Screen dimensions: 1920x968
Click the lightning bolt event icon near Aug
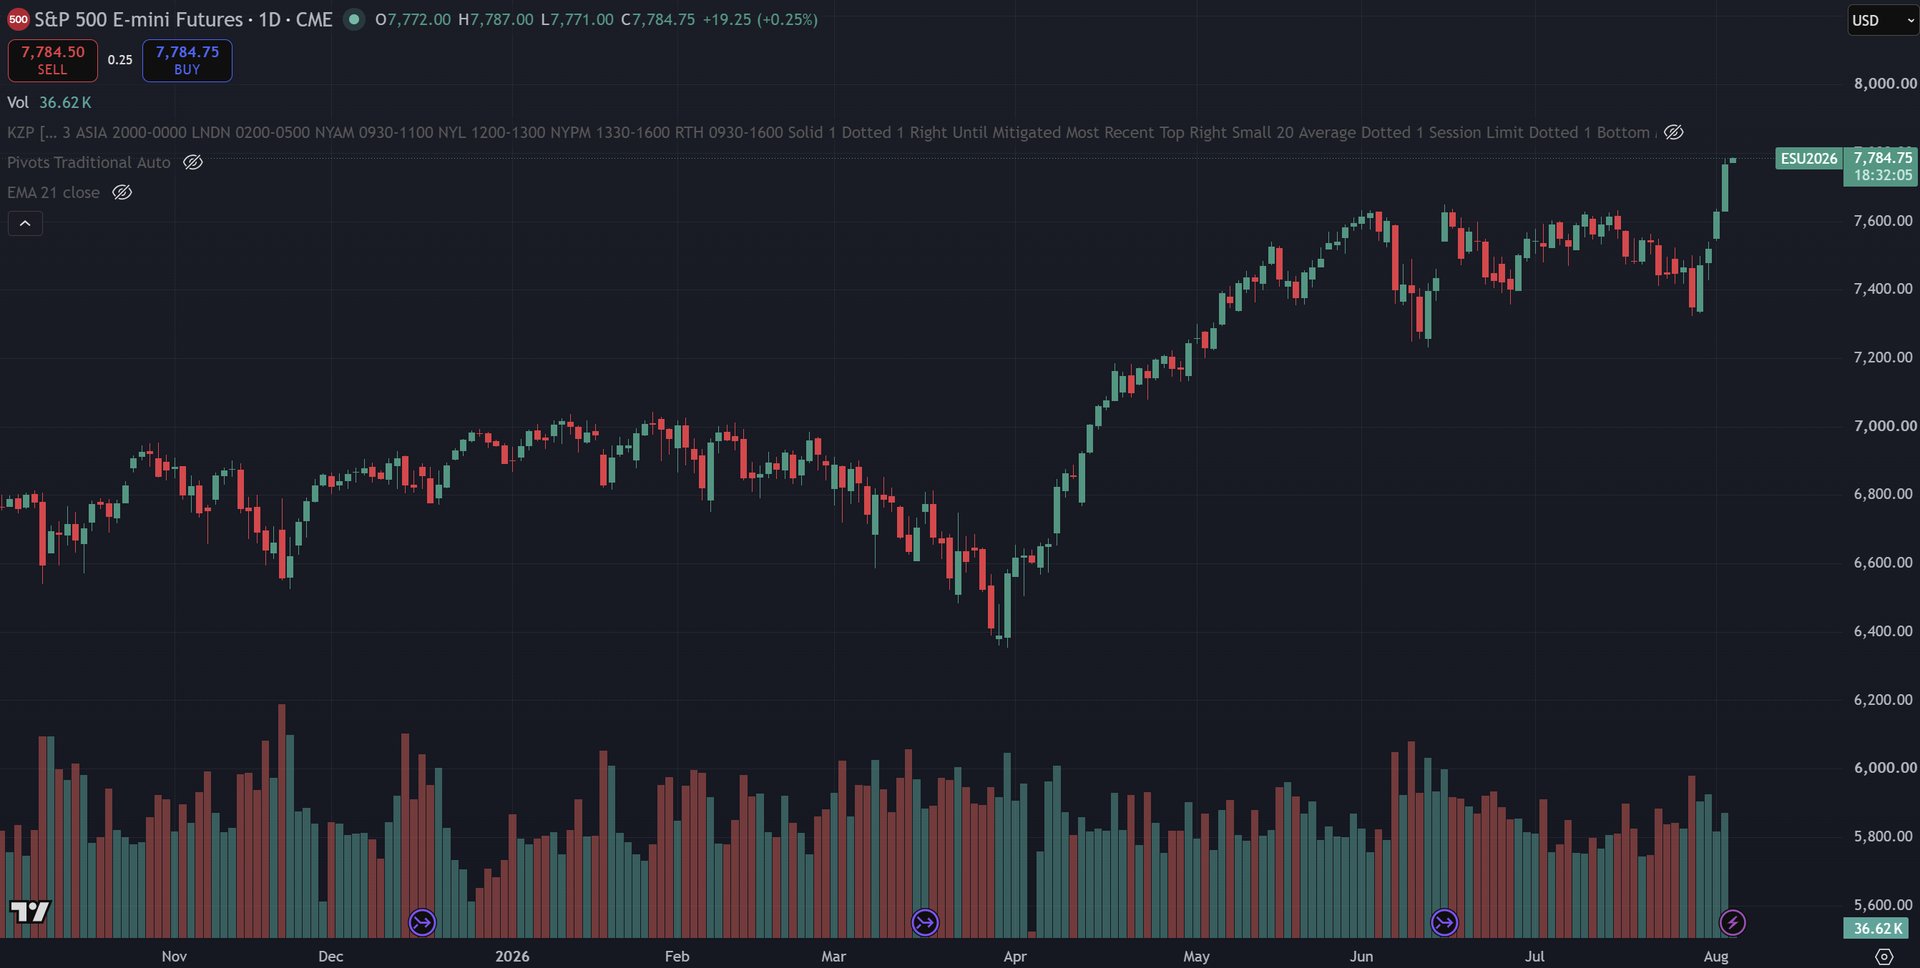1732,922
